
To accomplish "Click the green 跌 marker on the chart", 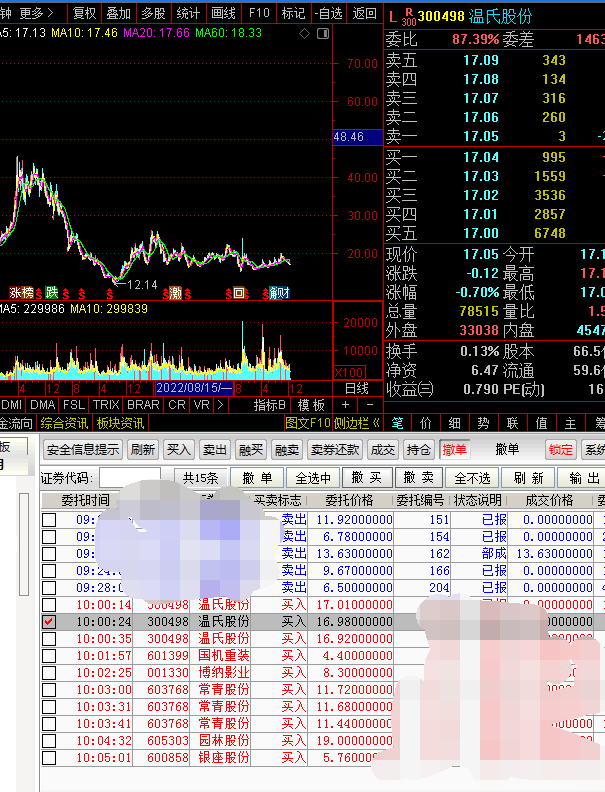I will 51,292.
